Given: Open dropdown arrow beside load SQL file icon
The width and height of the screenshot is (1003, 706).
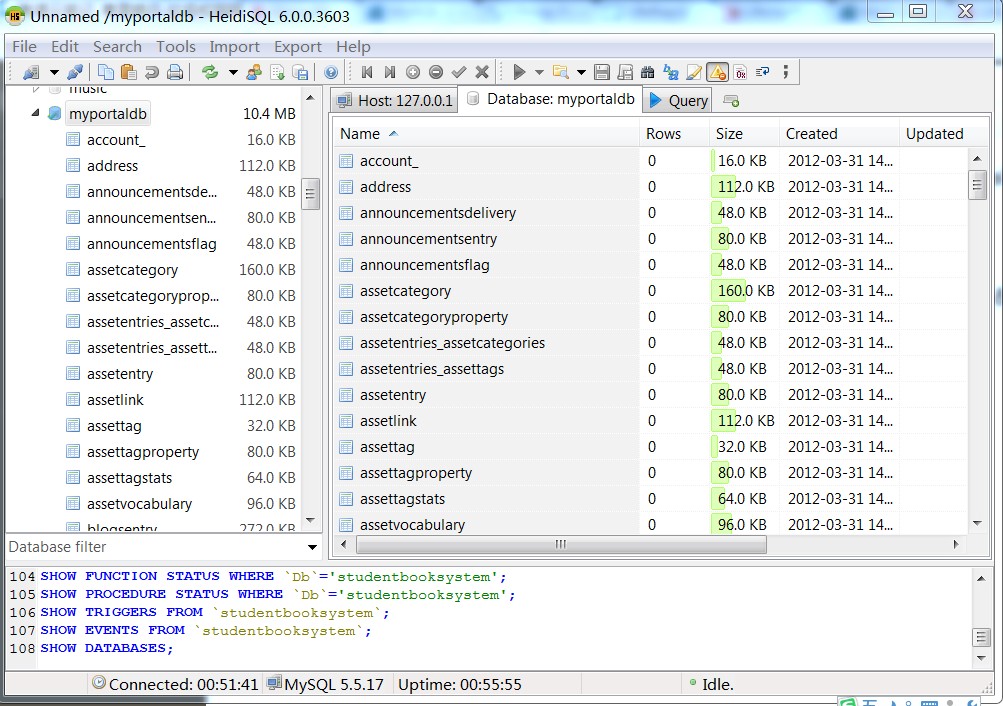Looking at the screenshot, I should [x=581, y=72].
